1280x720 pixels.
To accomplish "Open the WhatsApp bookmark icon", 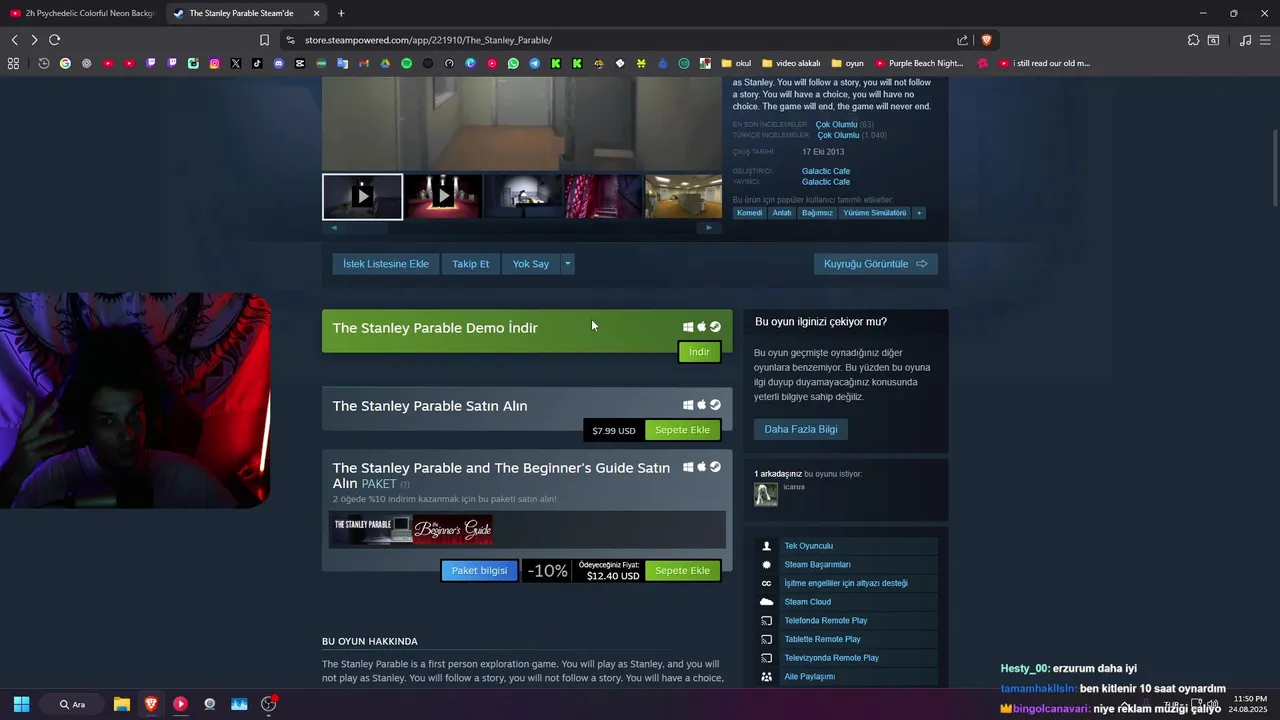I will click(513, 63).
